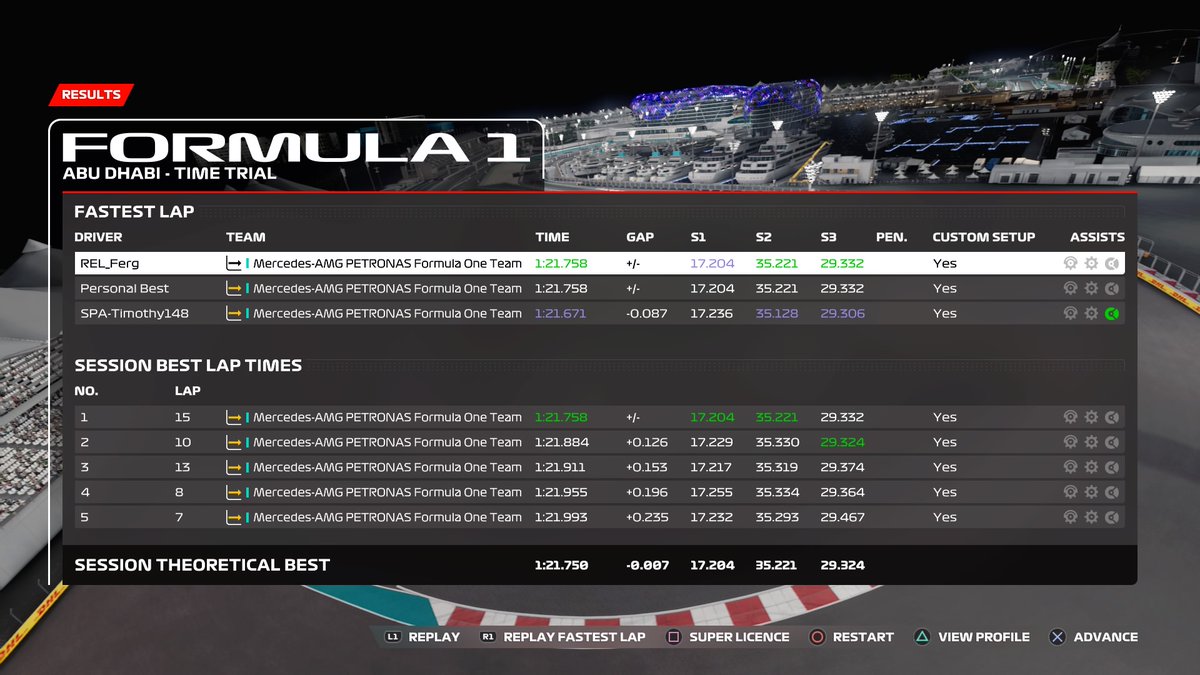This screenshot has width=1200, height=675.
Task: Click arrow icon beside SPA-Timothy148's team name
Action: (x=234, y=314)
